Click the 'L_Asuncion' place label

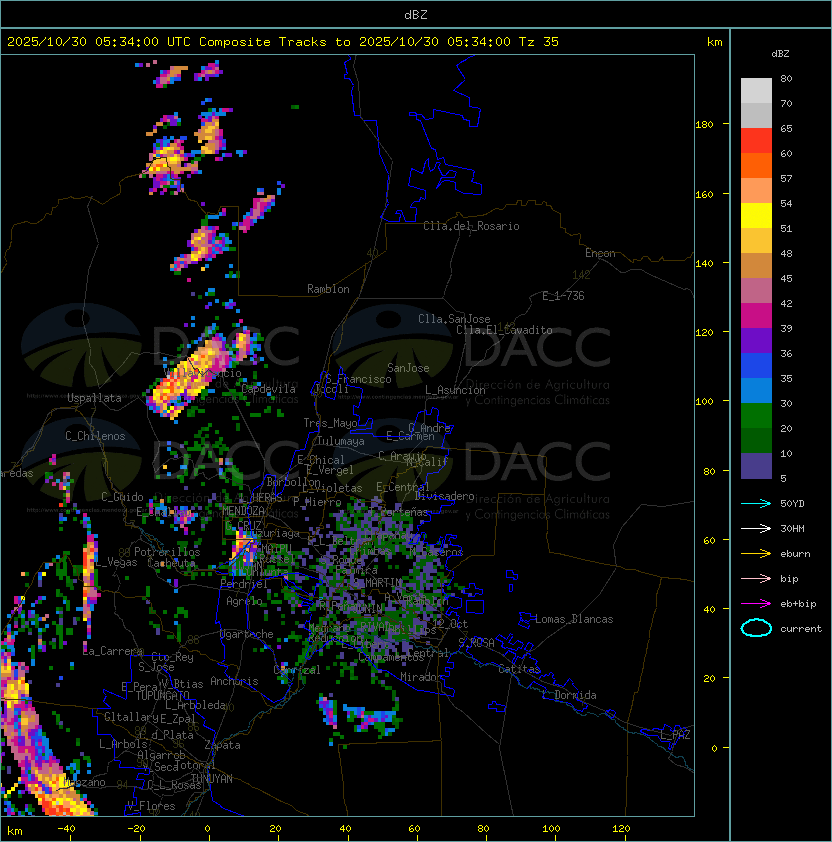[455, 390]
